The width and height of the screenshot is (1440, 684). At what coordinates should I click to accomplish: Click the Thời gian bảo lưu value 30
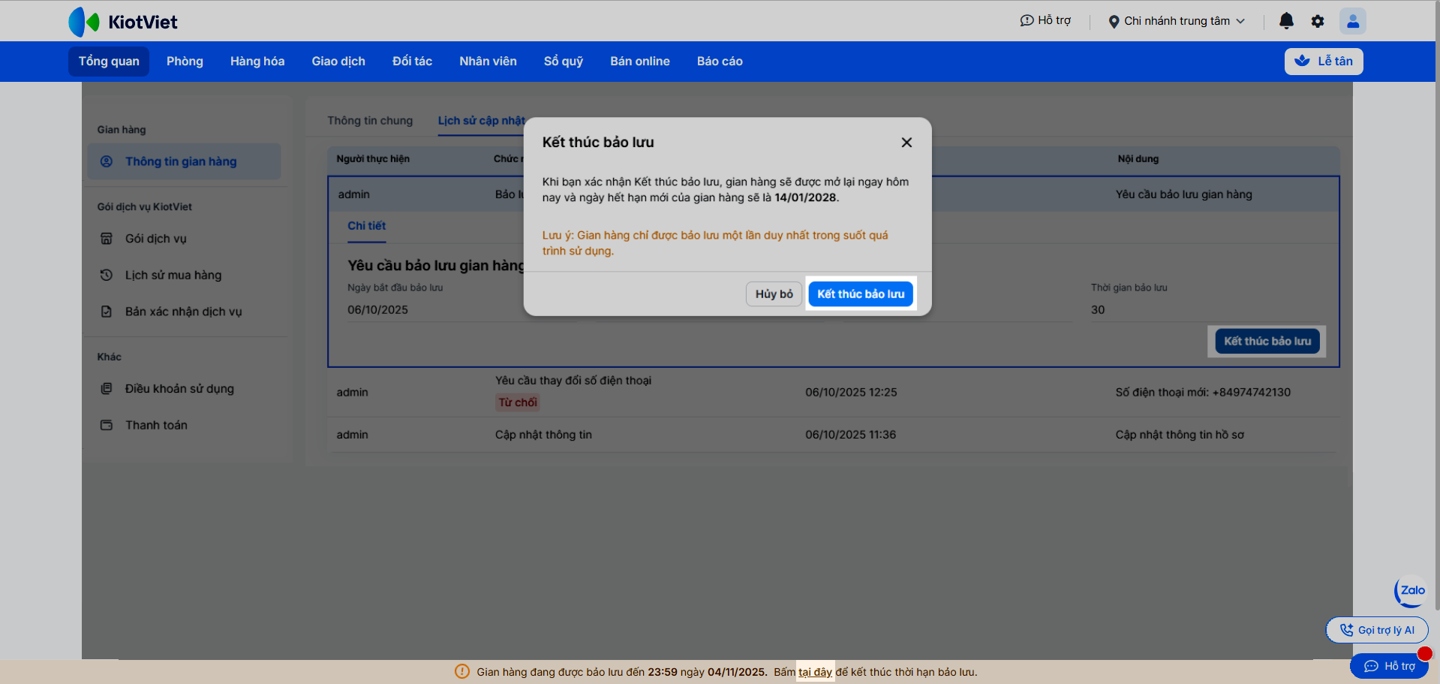click(x=1098, y=310)
